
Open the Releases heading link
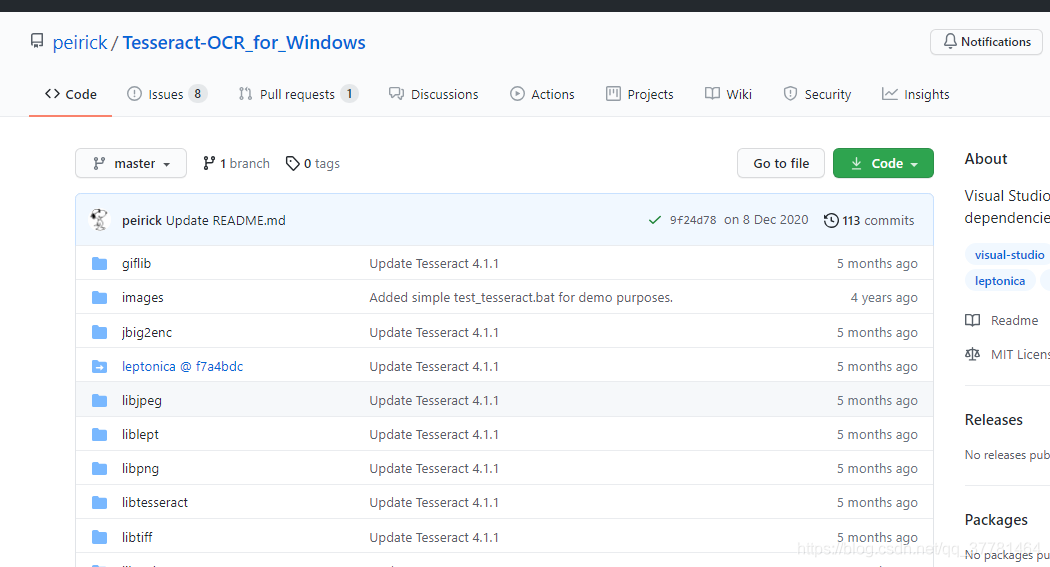coord(994,420)
